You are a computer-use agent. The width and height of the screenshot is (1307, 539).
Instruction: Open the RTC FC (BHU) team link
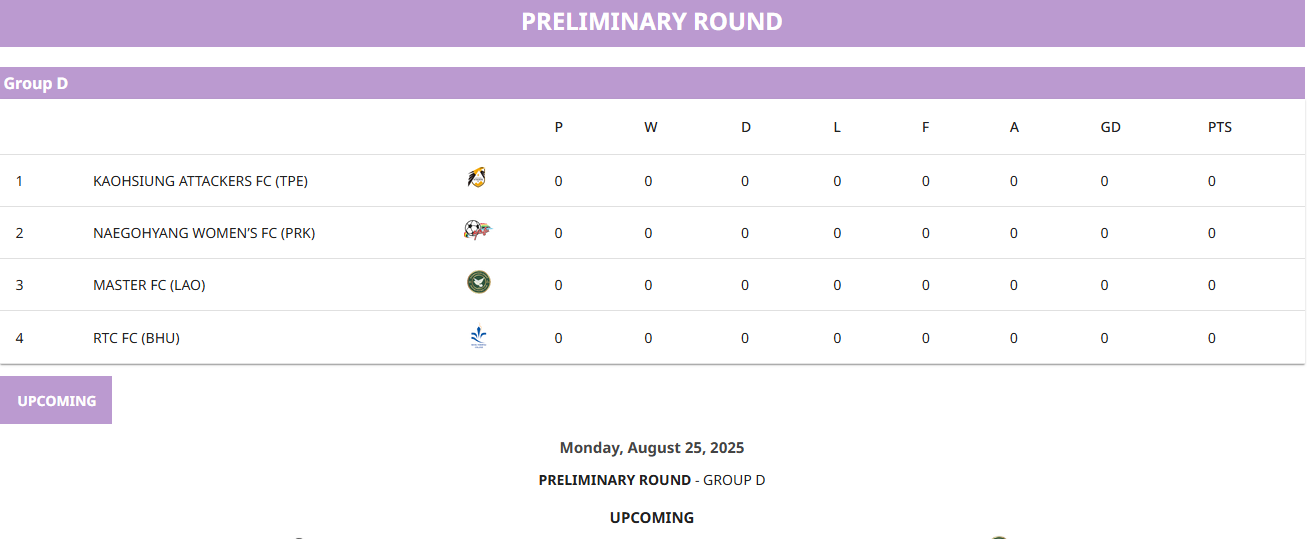(x=136, y=338)
